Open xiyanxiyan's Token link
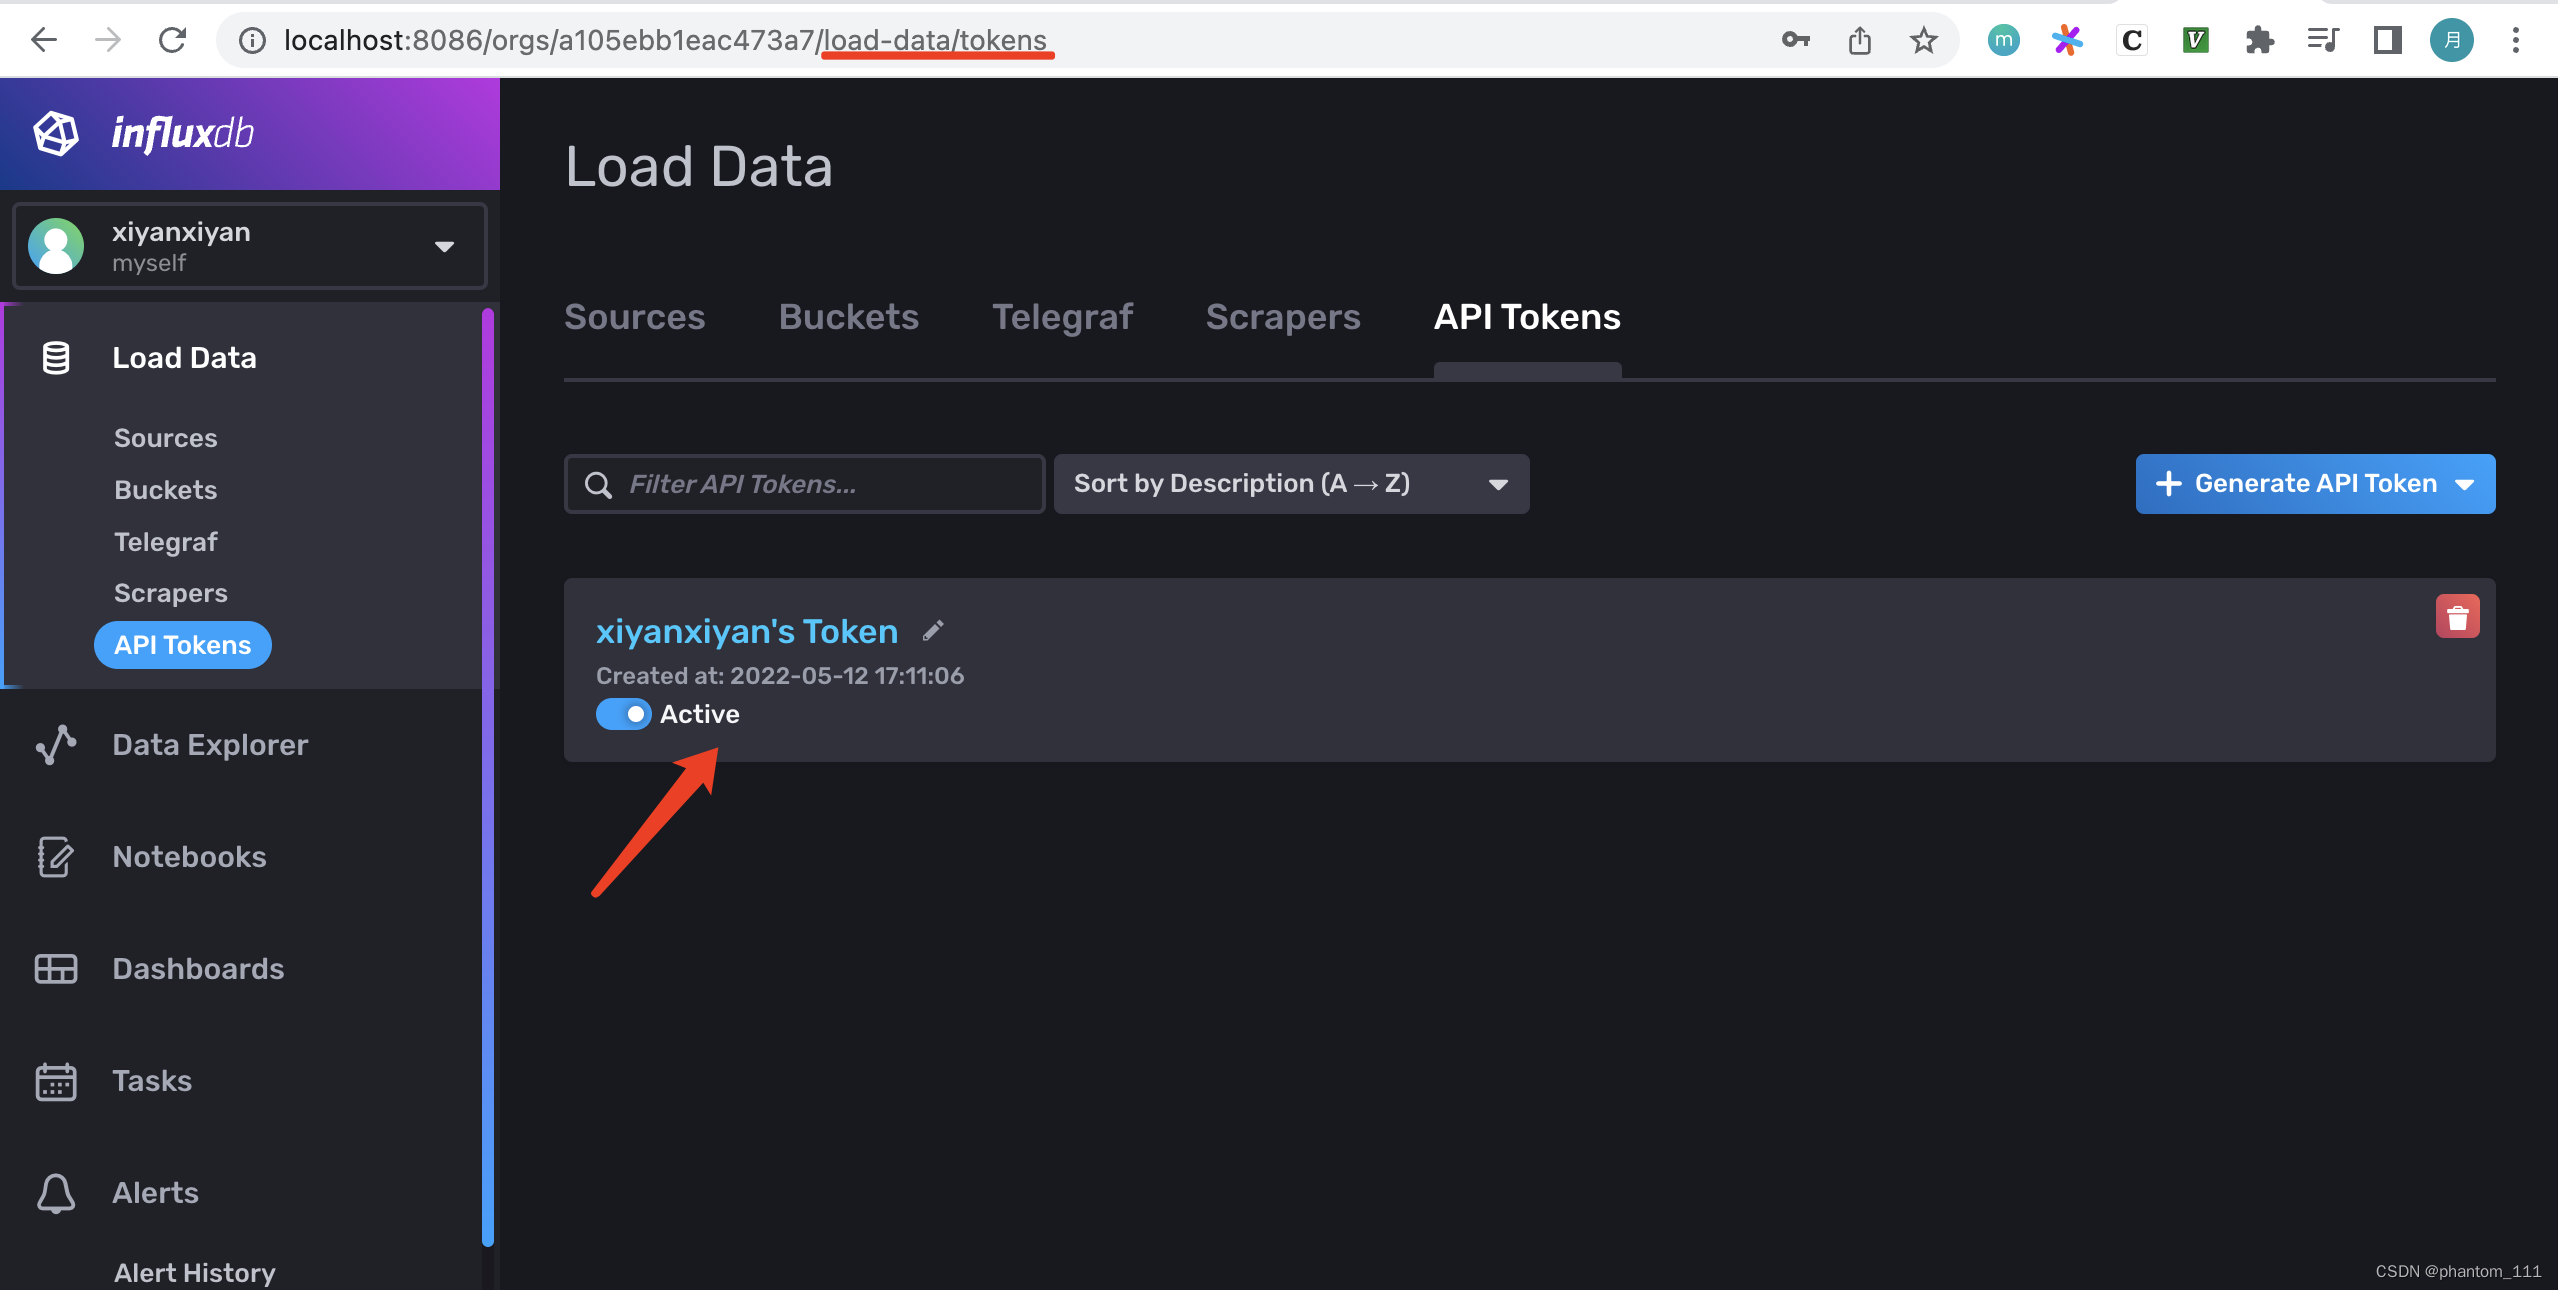The width and height of the screenshot is (2558, 1290). pos(746,630)
